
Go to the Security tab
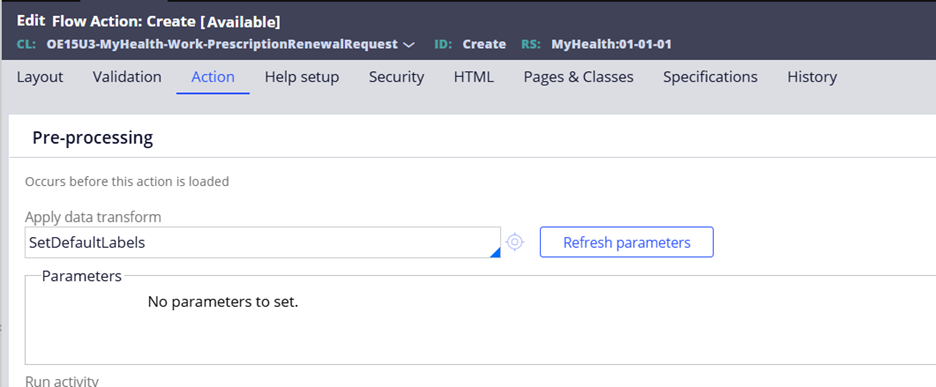coord(396,77)
